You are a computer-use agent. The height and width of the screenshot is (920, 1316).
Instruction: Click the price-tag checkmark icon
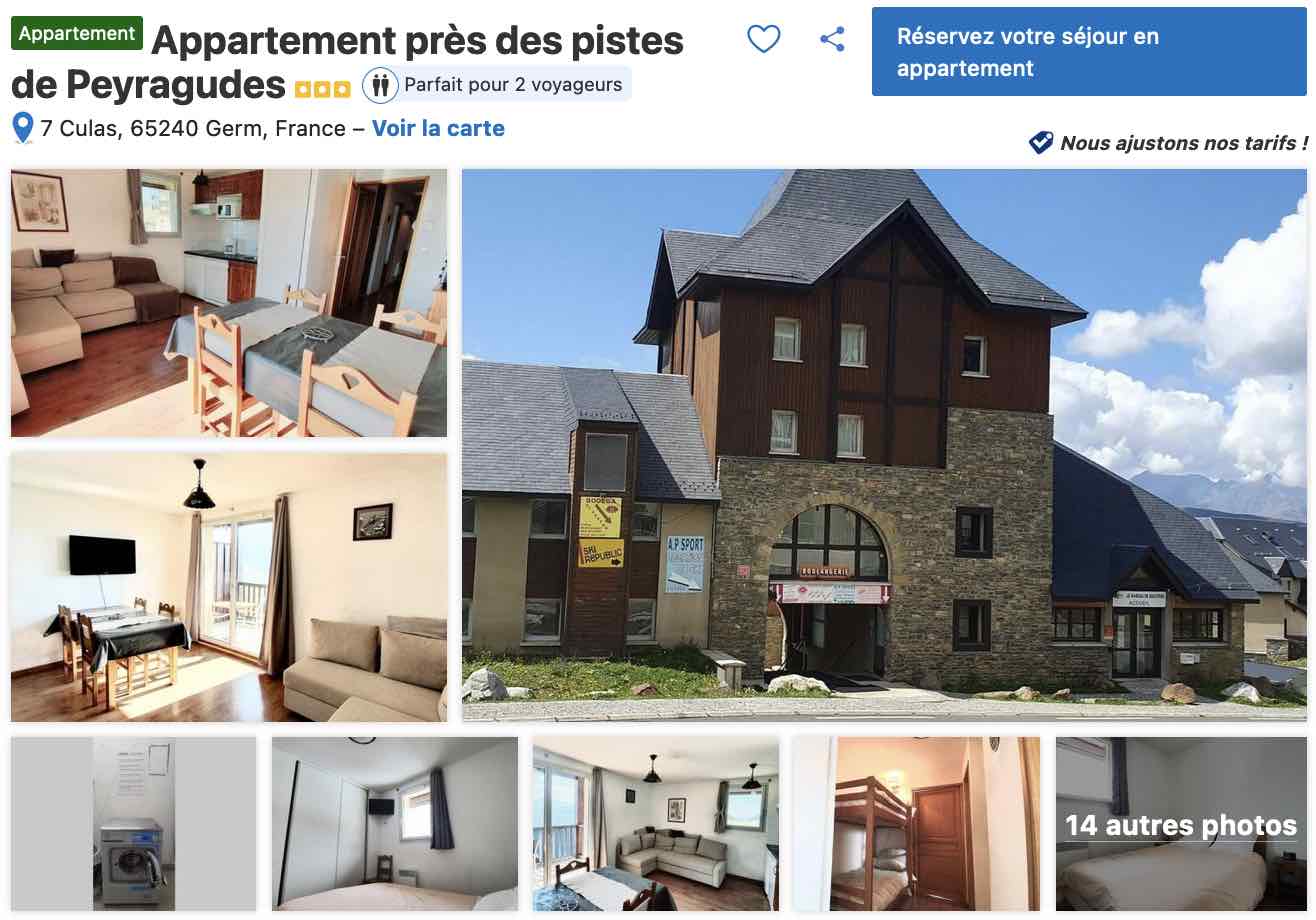point(1041,143)
